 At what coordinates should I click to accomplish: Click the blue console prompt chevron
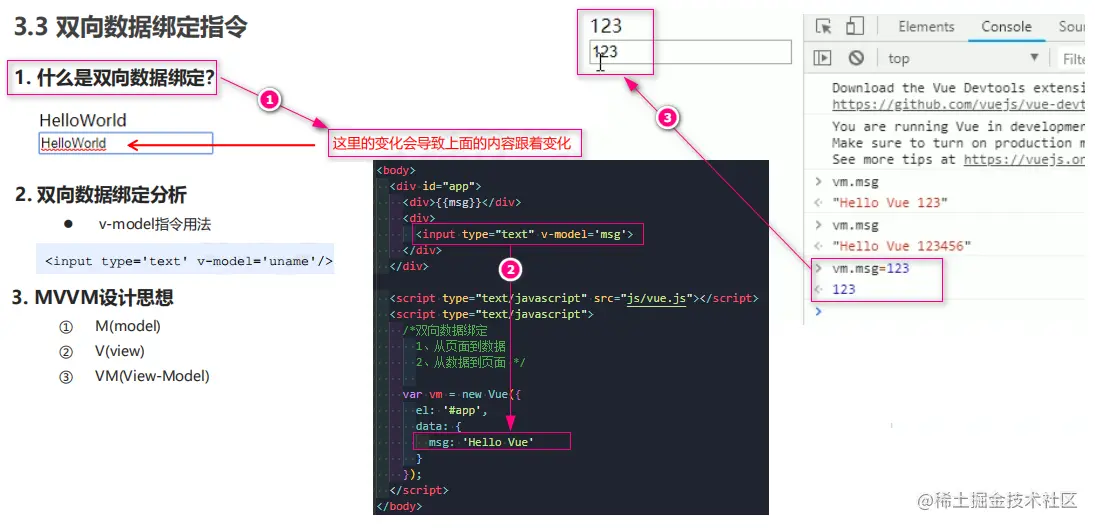pos(818,311)
